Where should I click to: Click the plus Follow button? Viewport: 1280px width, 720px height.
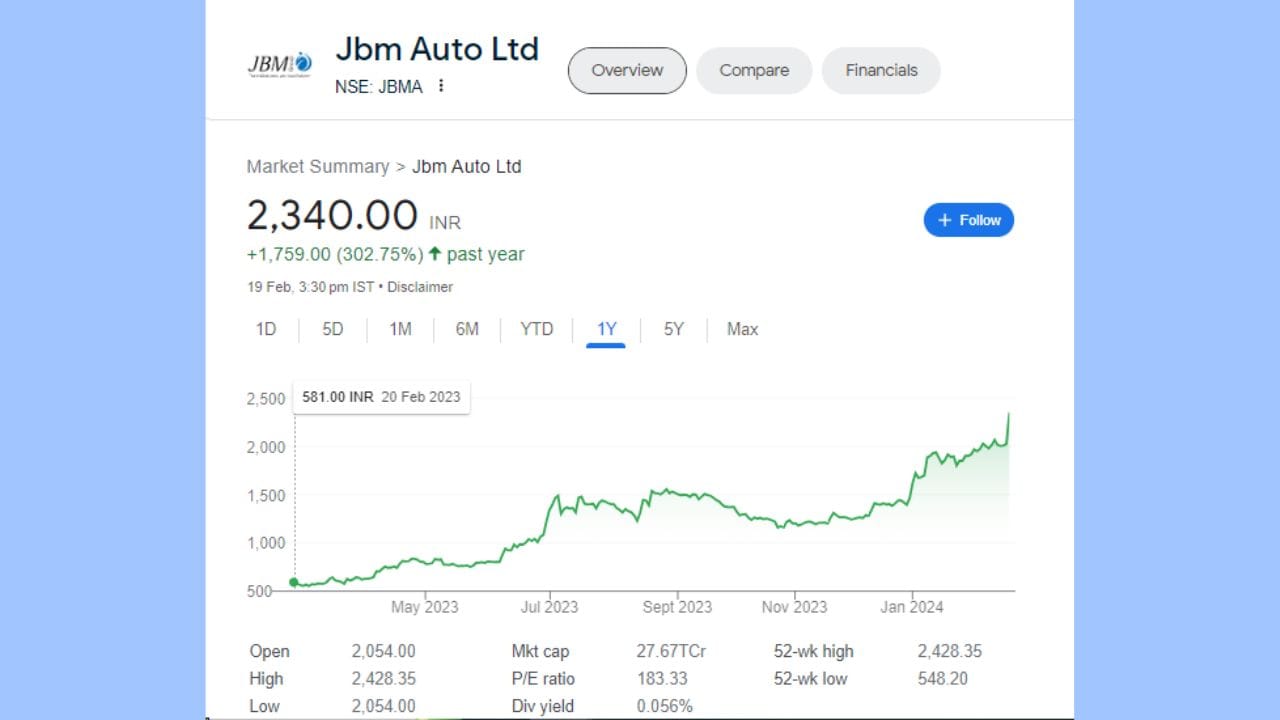point(968,220)
